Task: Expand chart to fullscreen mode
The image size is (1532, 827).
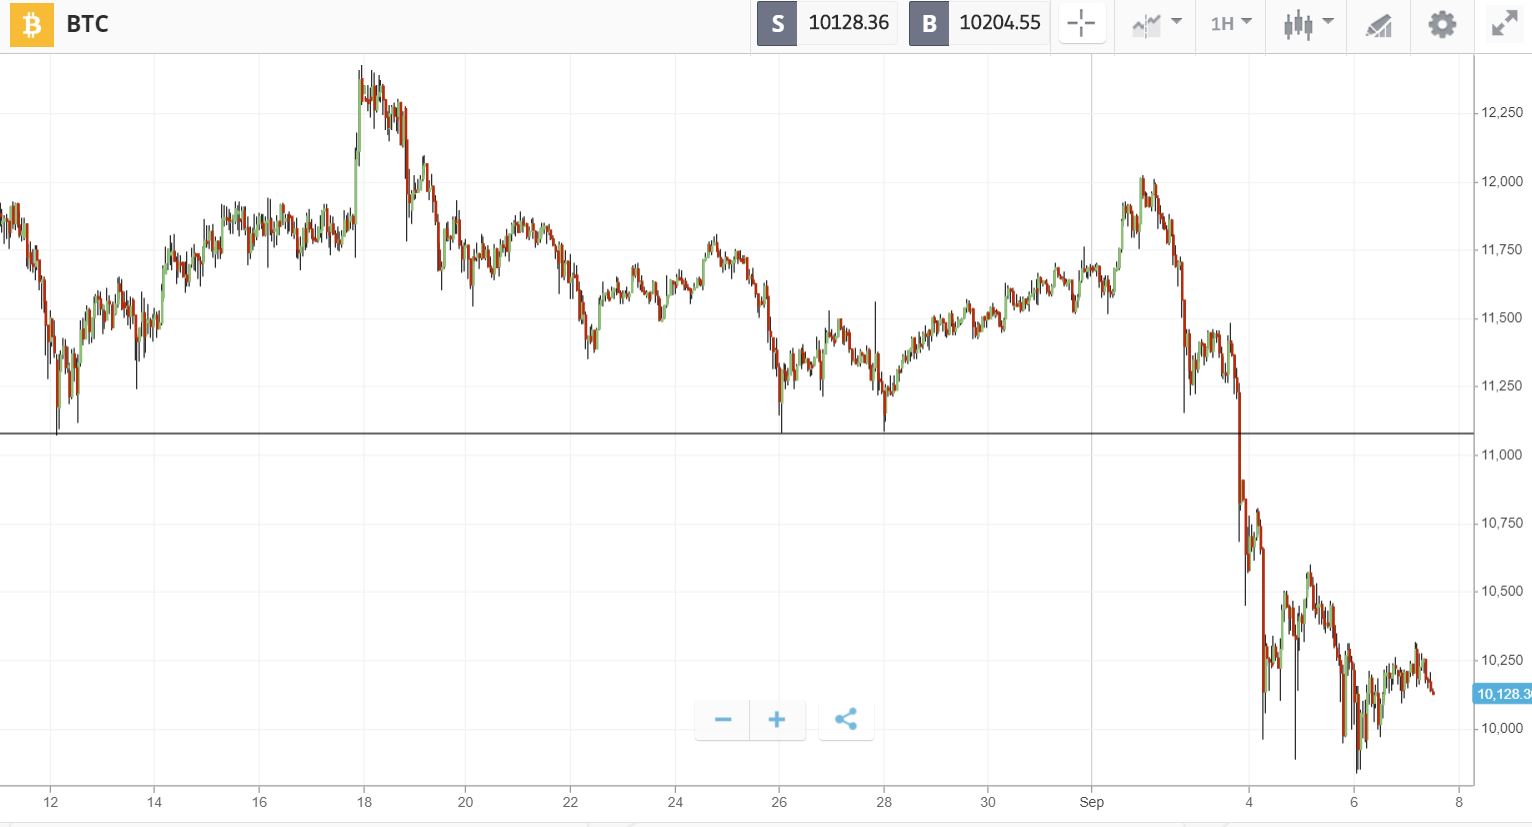Action: 1503,24
